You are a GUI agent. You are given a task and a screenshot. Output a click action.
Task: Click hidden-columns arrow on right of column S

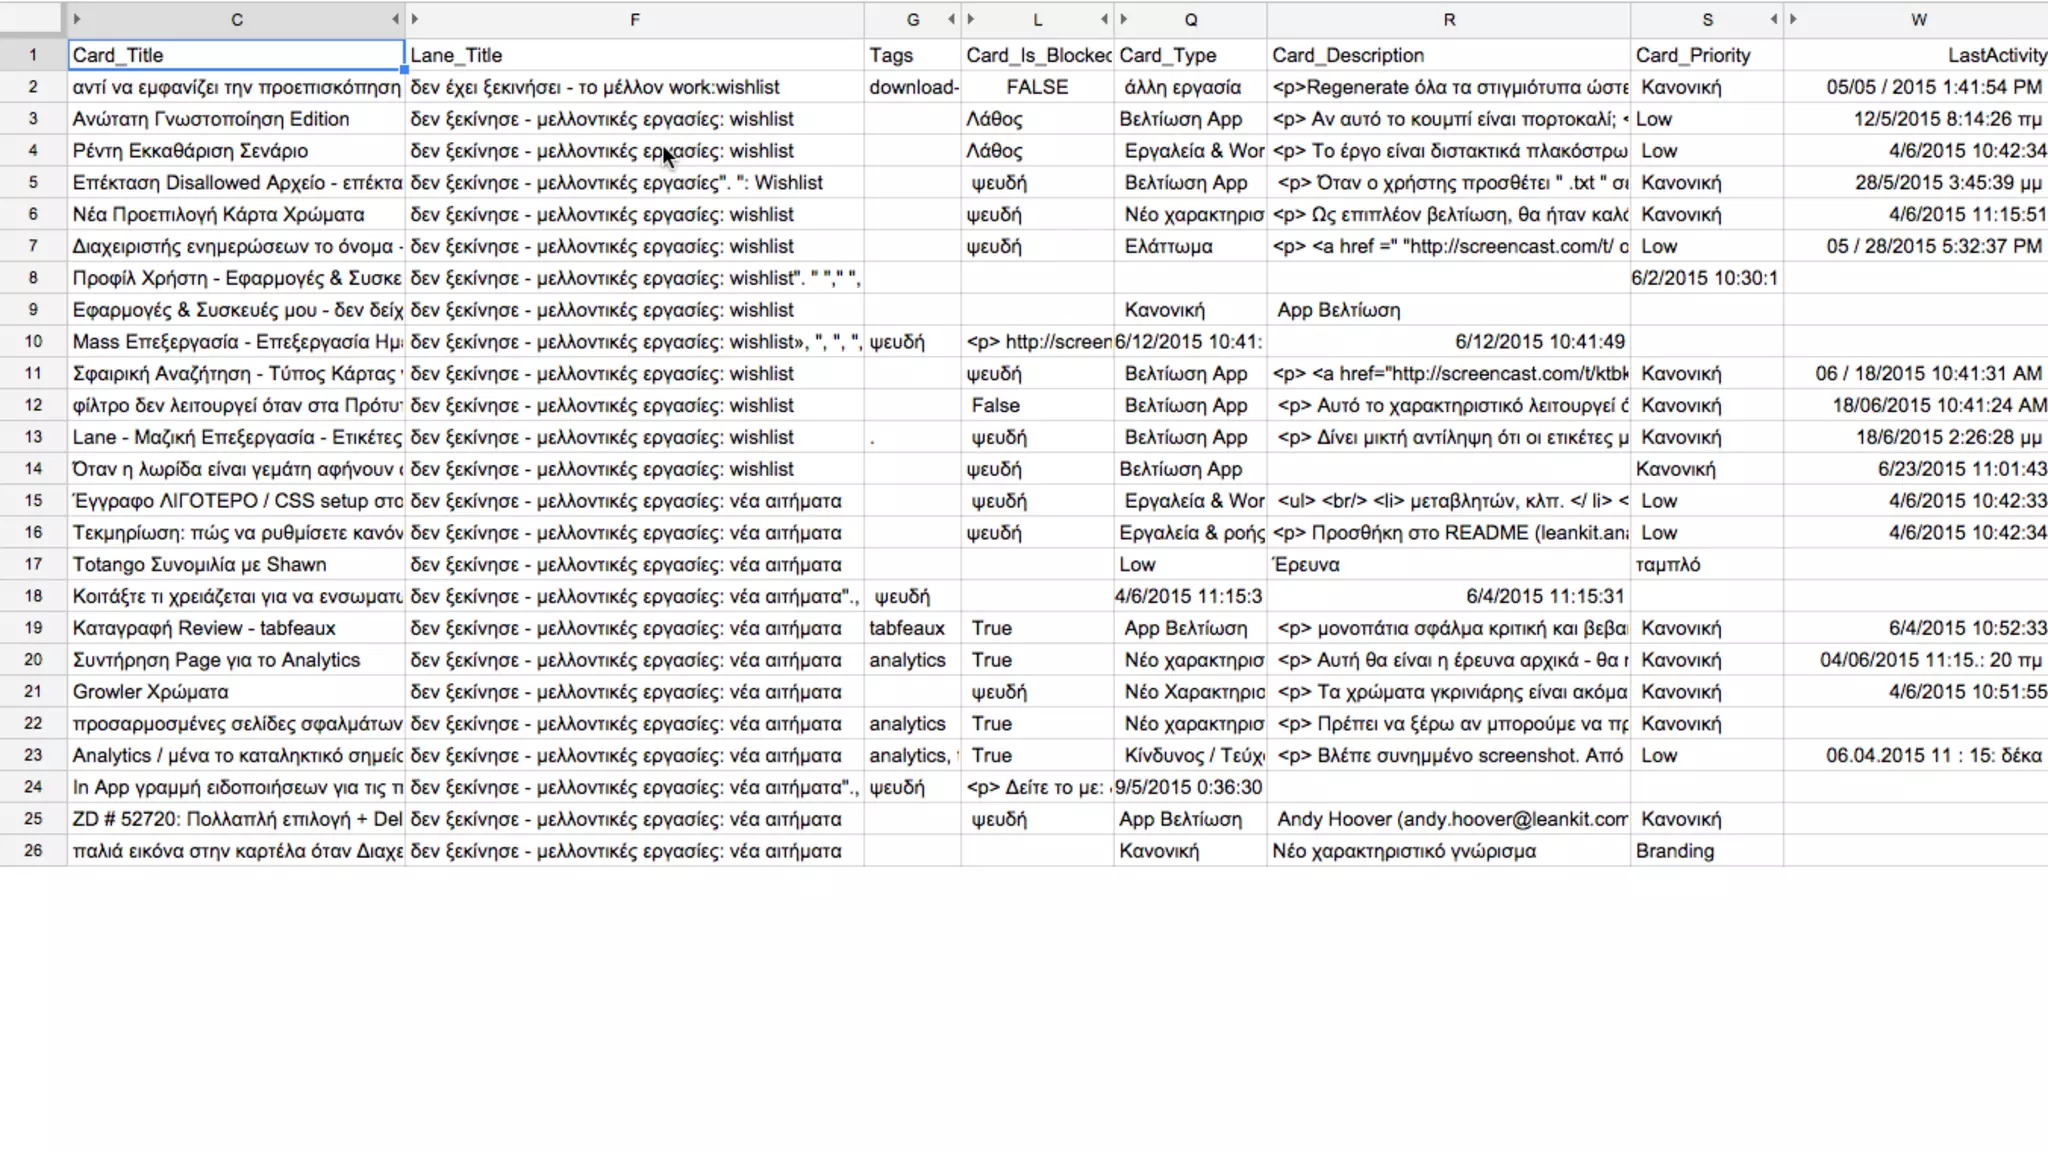[1773, 19]
